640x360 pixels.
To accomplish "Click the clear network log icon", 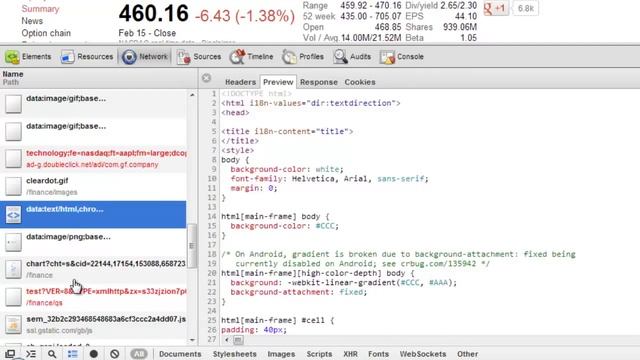I will coord(115,354).
